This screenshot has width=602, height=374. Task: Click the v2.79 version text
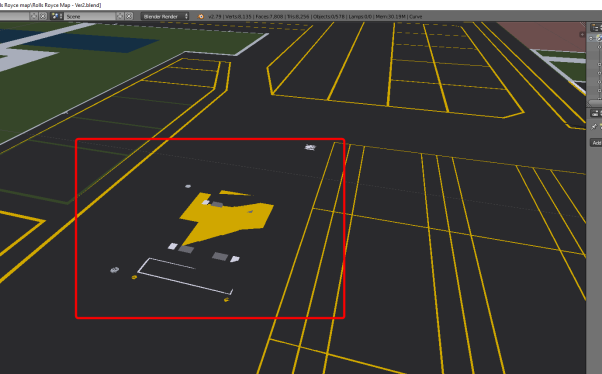point(214,17)
